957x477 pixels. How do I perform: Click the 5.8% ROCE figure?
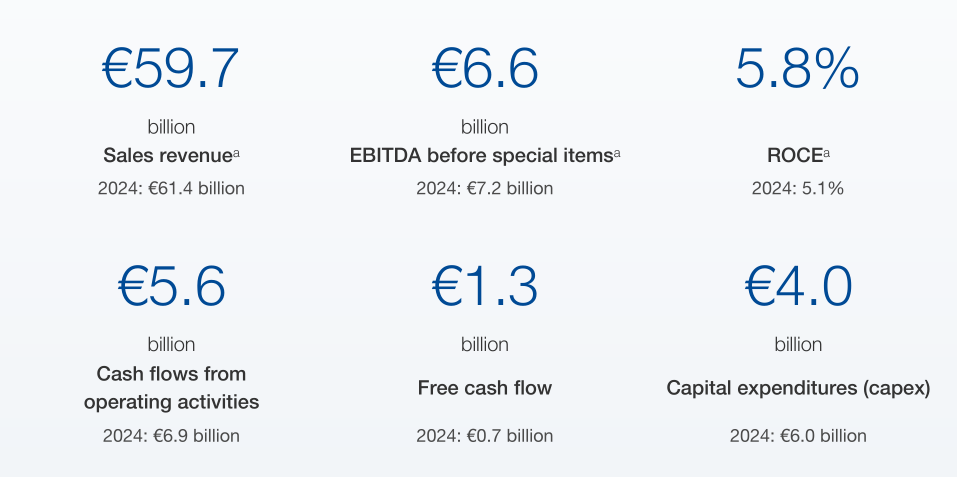(x=797, y=68)
